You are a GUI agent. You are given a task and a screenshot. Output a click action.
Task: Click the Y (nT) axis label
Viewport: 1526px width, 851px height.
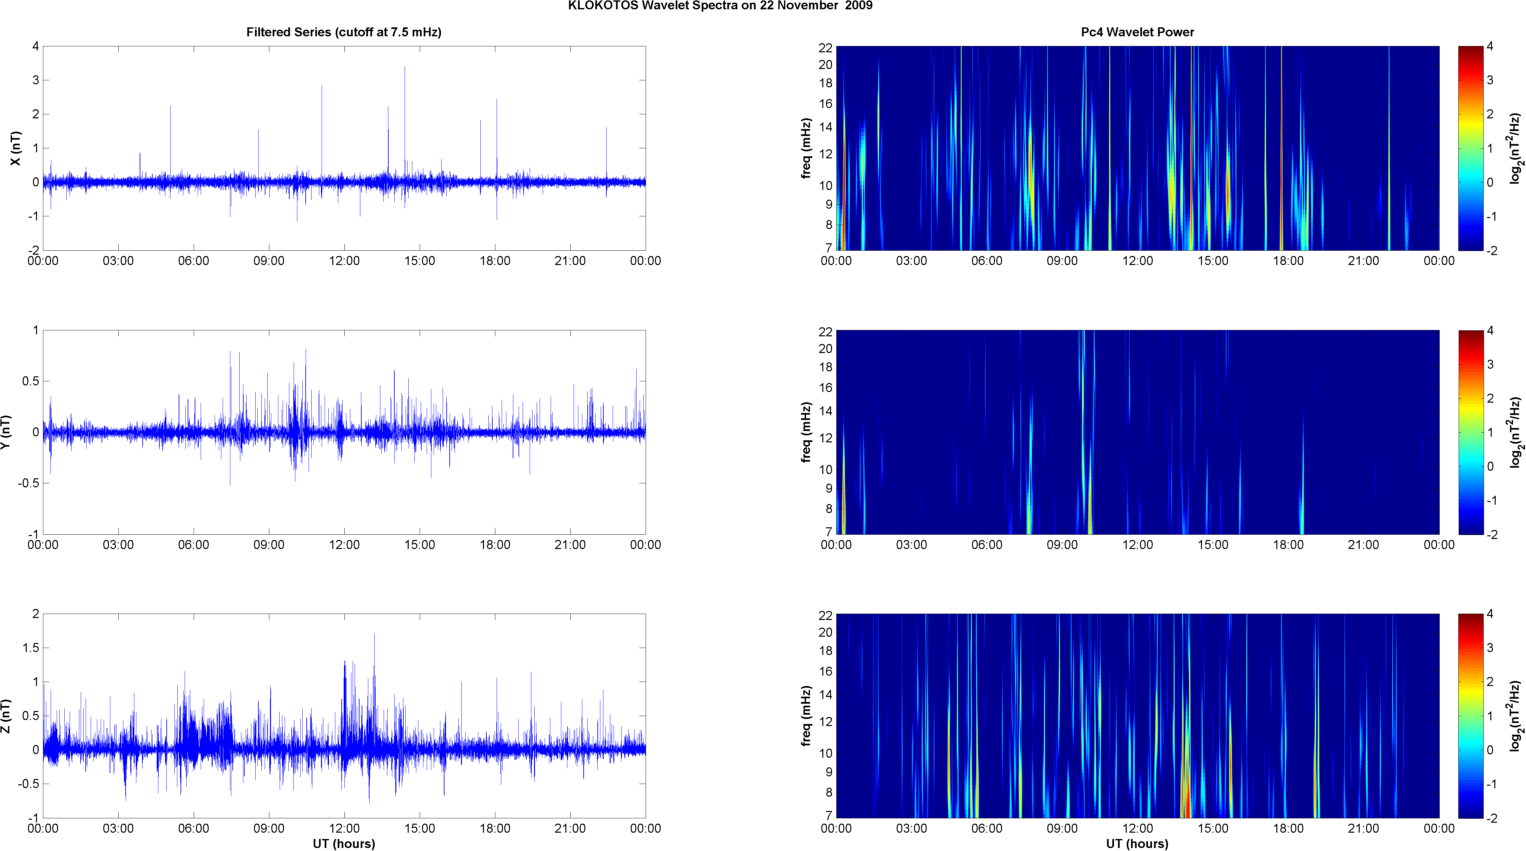coord(6,432)
